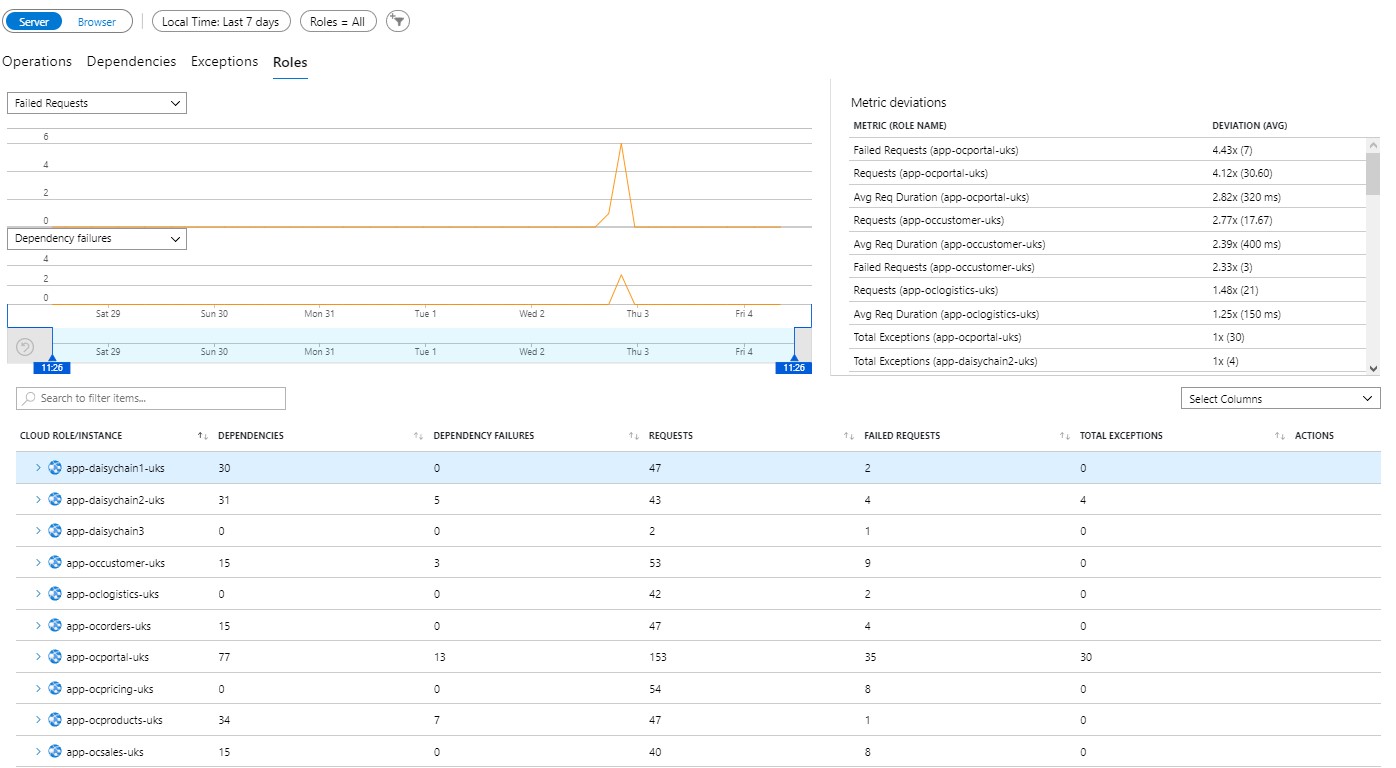Image resolution: width=1396 pixels, height=768 pixels.
Task: Open the Operations tab
Action: coord(37,62)
